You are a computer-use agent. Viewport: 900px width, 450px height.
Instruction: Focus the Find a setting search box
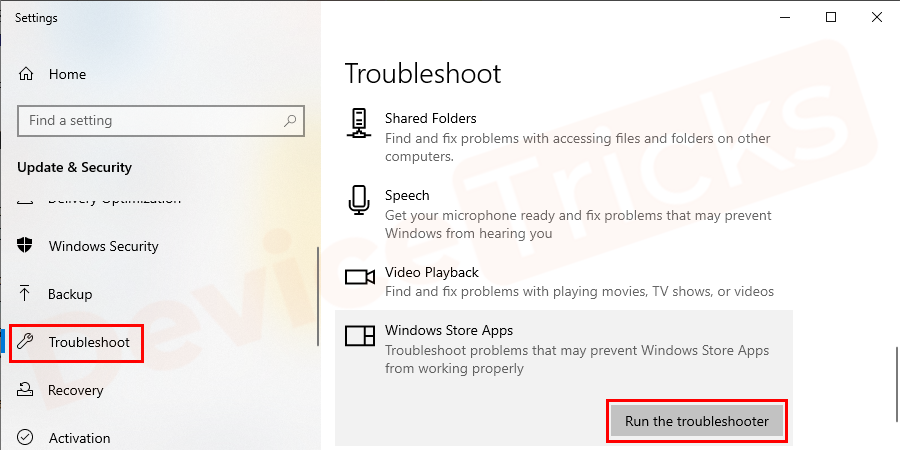pyautogui.click(x=150, y=121)
